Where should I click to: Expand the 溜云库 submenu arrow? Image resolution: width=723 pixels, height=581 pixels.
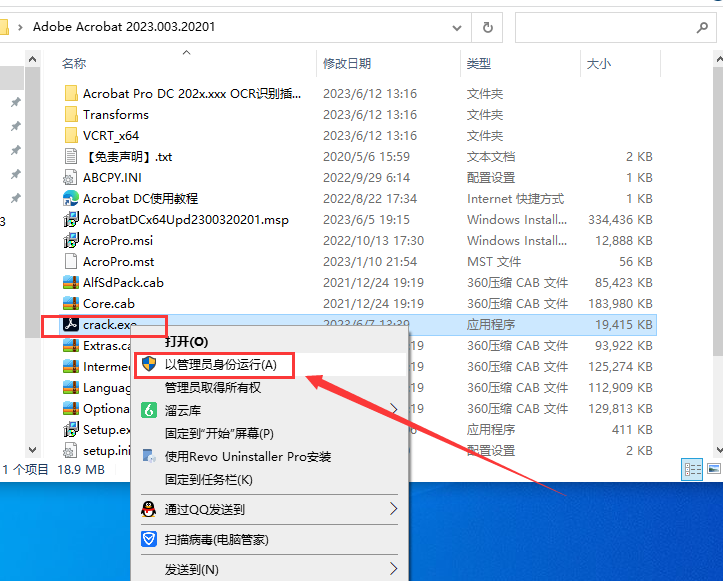tap(393, 409)
